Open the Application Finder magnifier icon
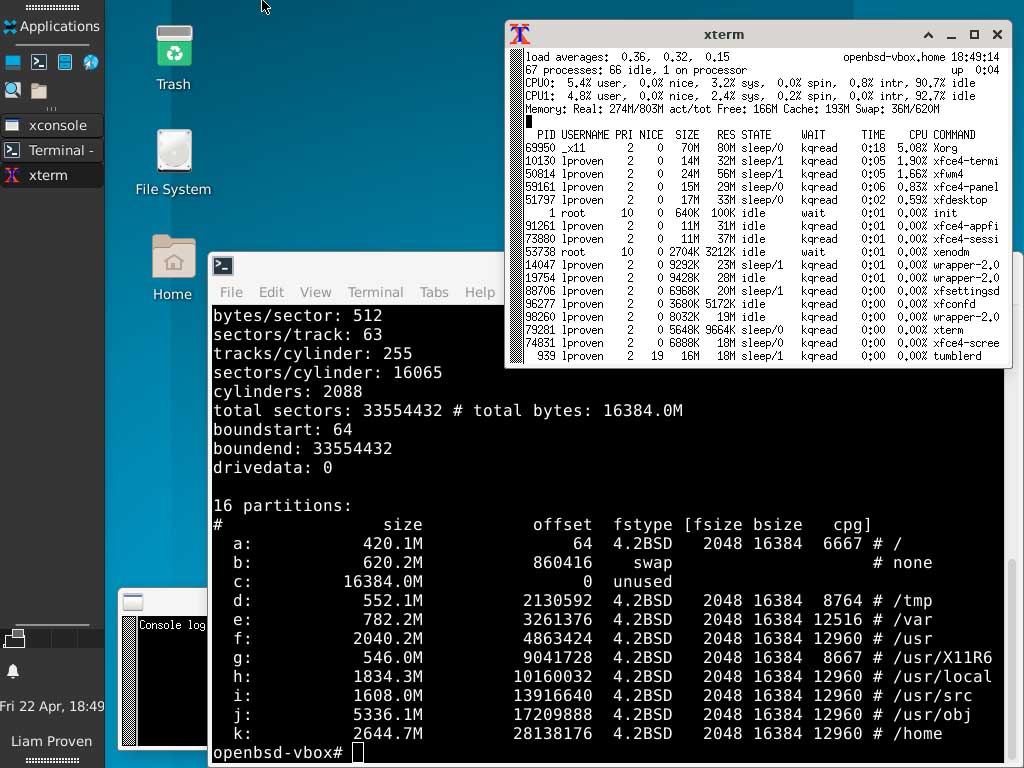Image resolution: width=1024 pixels, height=768 pixels. (13, 90)
